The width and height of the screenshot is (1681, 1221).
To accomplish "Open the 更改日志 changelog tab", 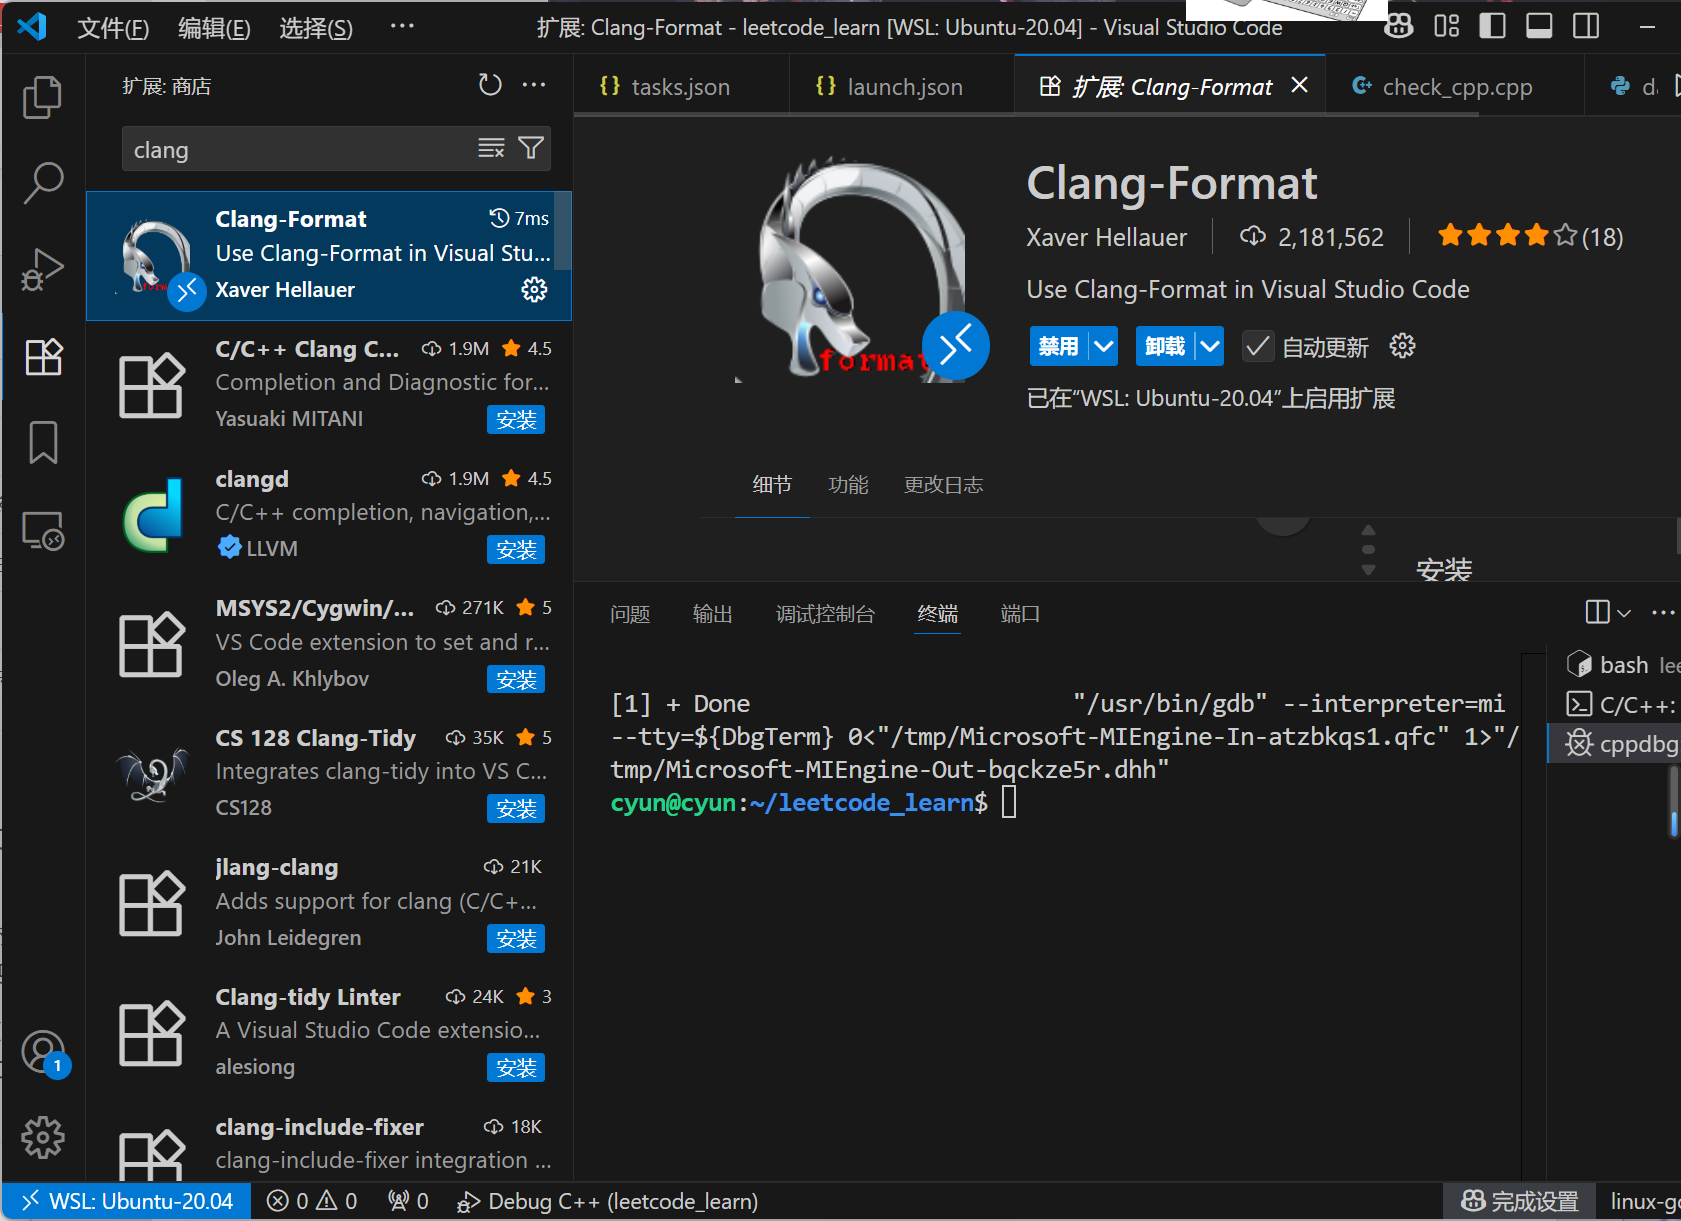I will (x=943, y=485).
